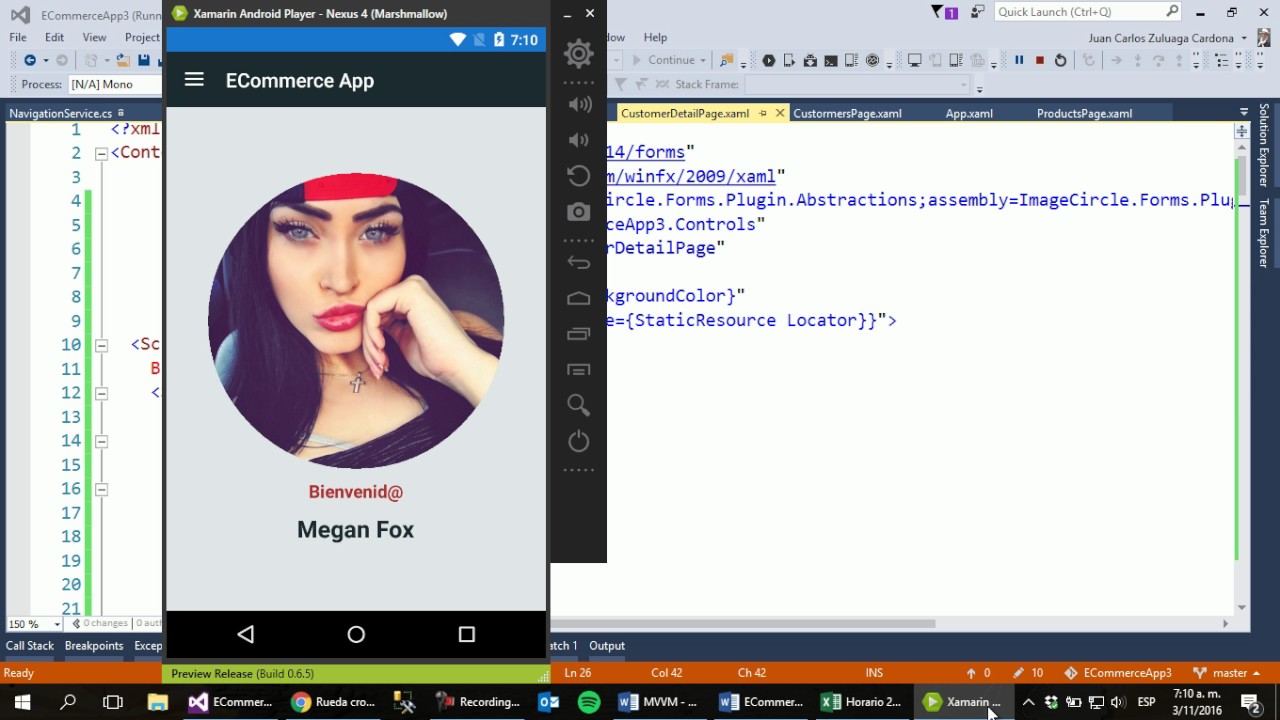Tap Android Recents square in navigation bar
Image resolution: width=1280 pixels, height=720 pixels.
[x=466, y=634]
